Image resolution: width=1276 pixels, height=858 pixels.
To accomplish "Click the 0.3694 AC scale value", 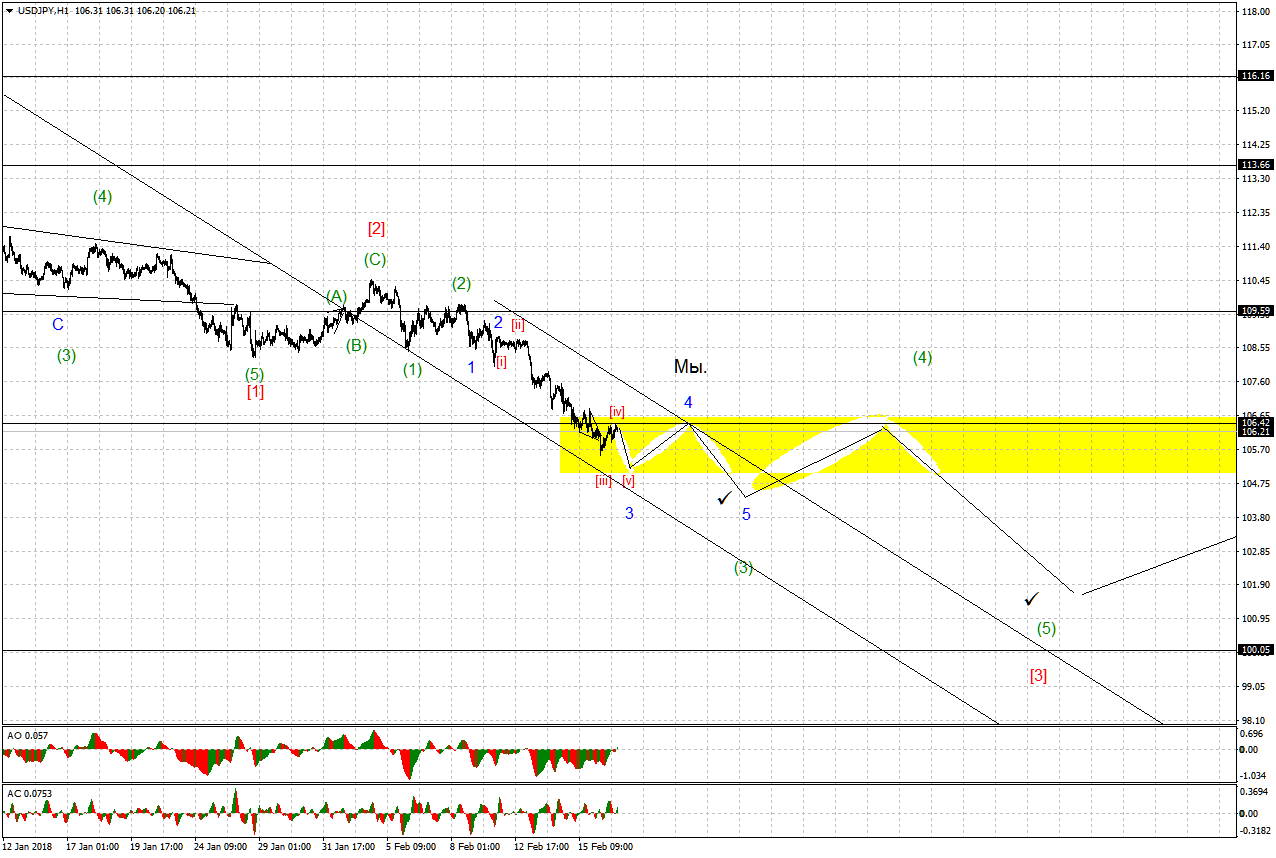I will [1255, 792].
